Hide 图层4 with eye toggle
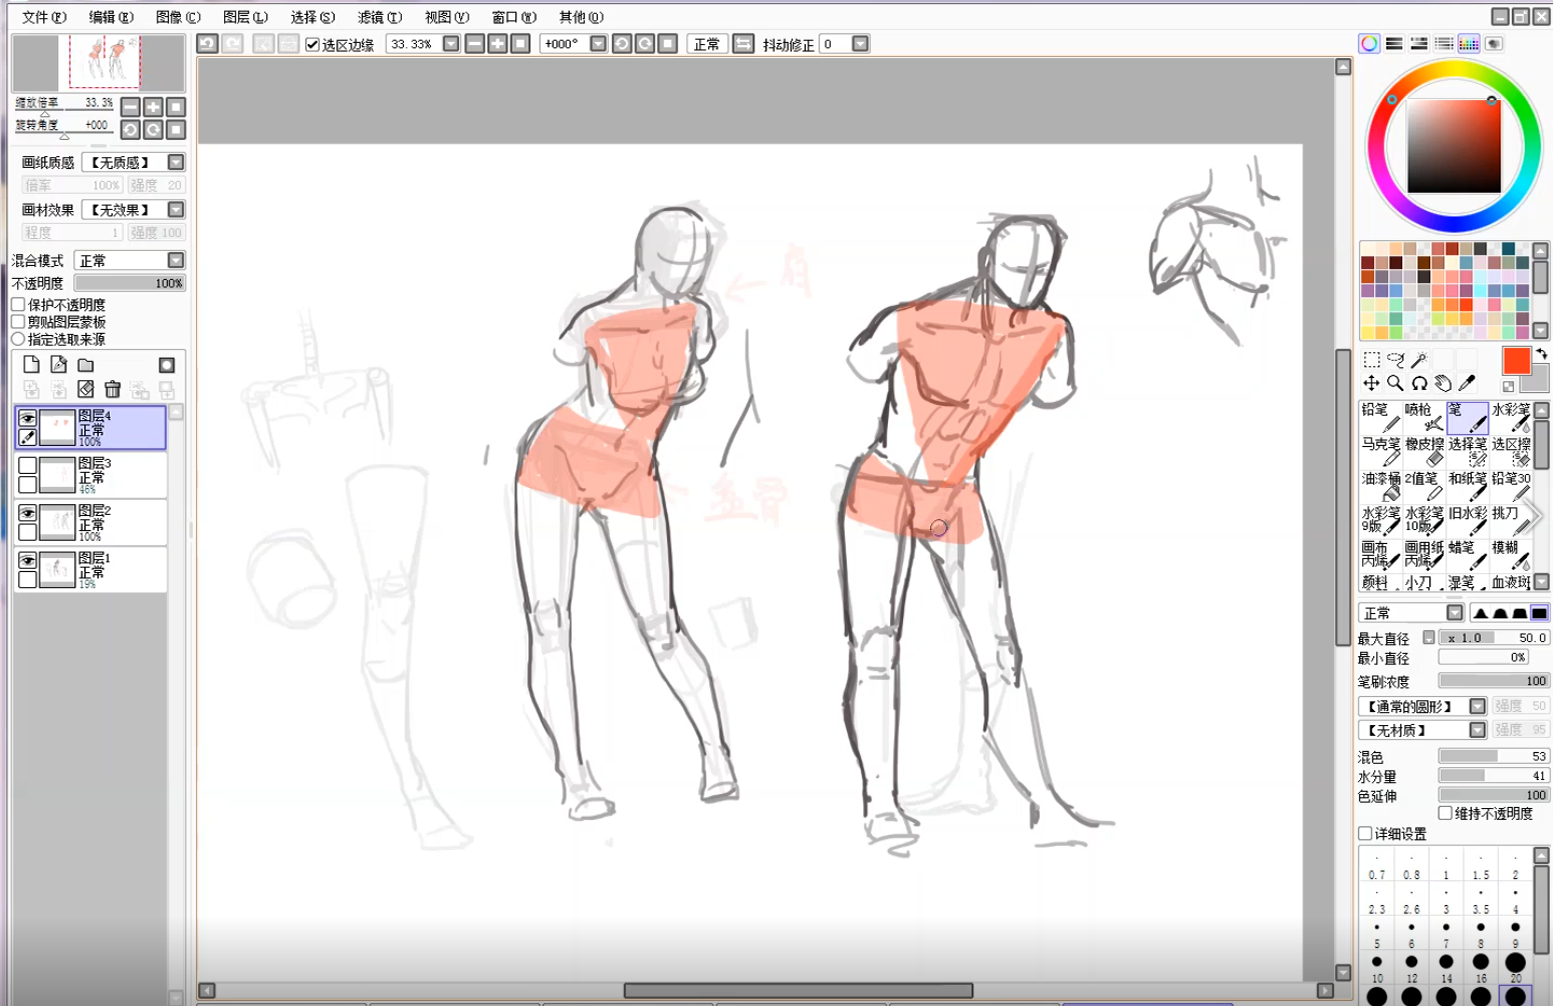1553x1006 pixels. click(27, 418)
